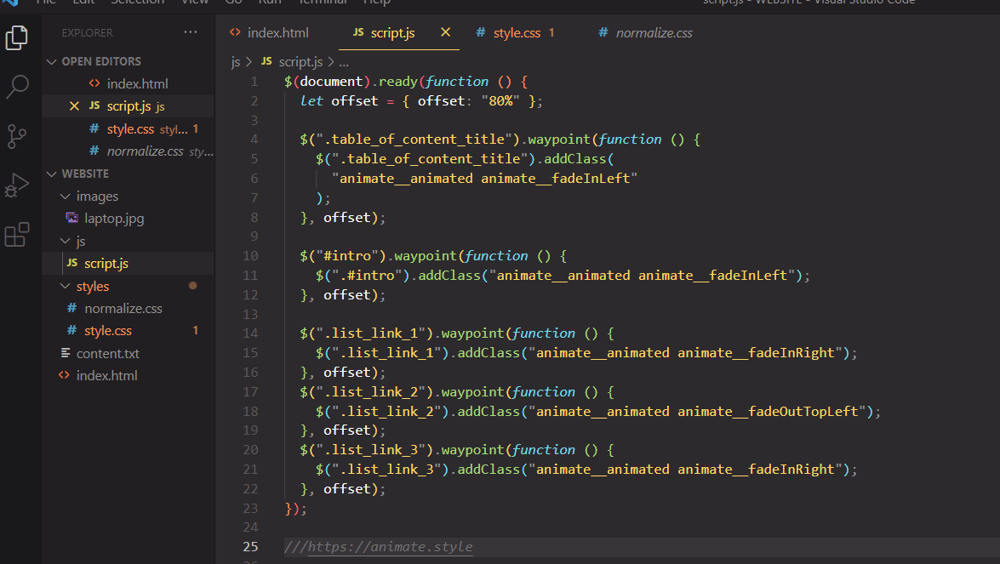Open the Explorer view in activity bar

tap(17, 38)
